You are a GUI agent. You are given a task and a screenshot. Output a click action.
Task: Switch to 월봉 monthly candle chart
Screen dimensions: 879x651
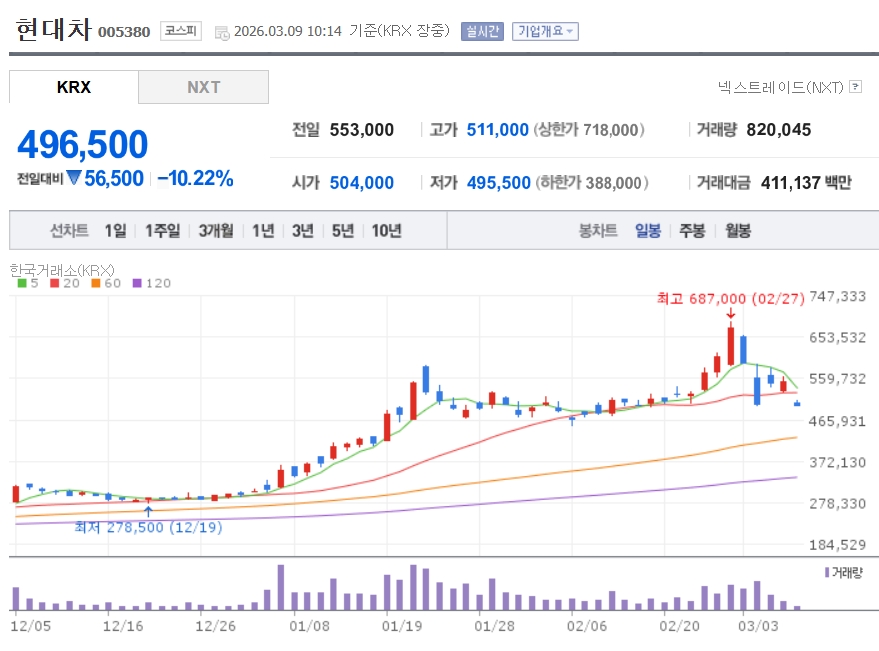(x=738, y=231)
